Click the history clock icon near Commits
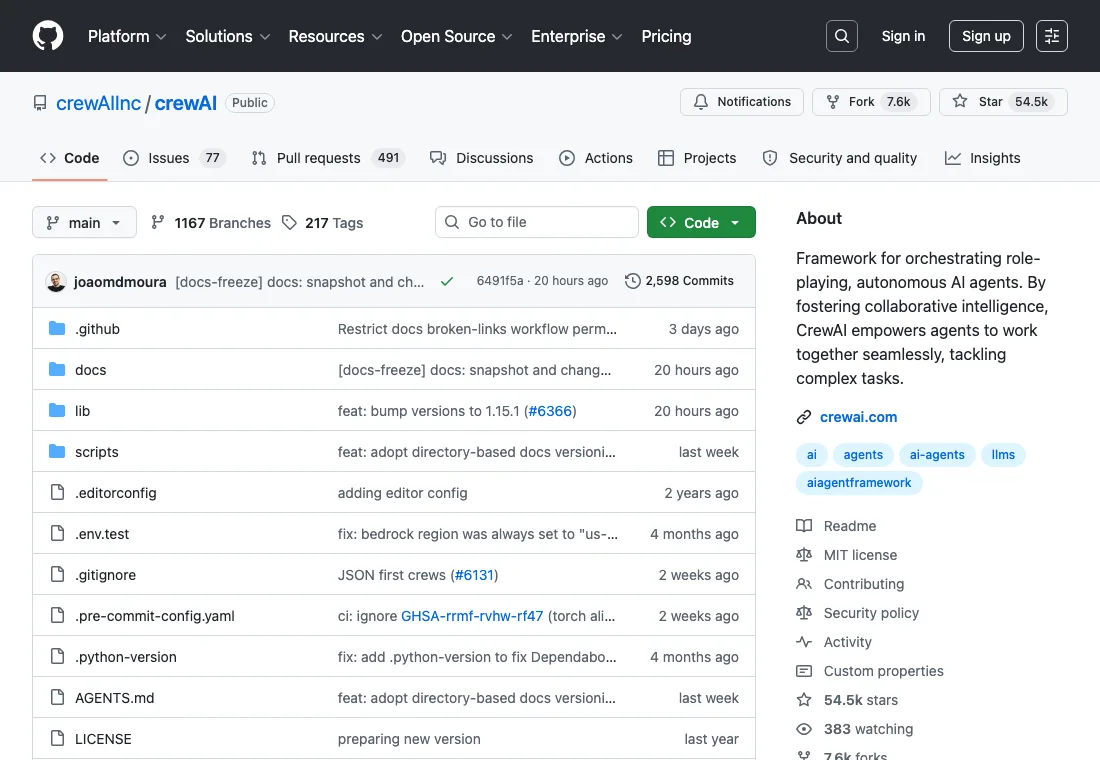Screen dimensions: 1100x760 pyautogui.click(x=632, y=281)
